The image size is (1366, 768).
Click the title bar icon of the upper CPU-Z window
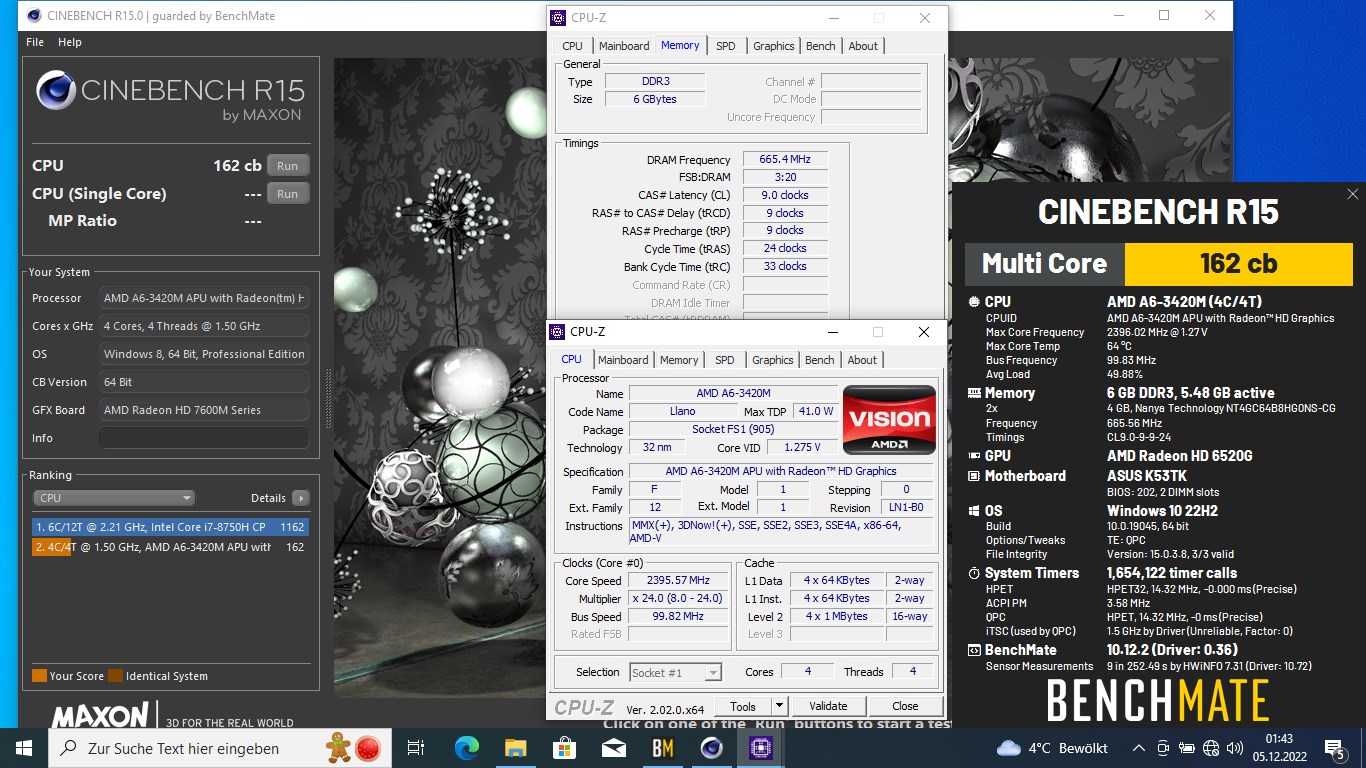point(558,18)
